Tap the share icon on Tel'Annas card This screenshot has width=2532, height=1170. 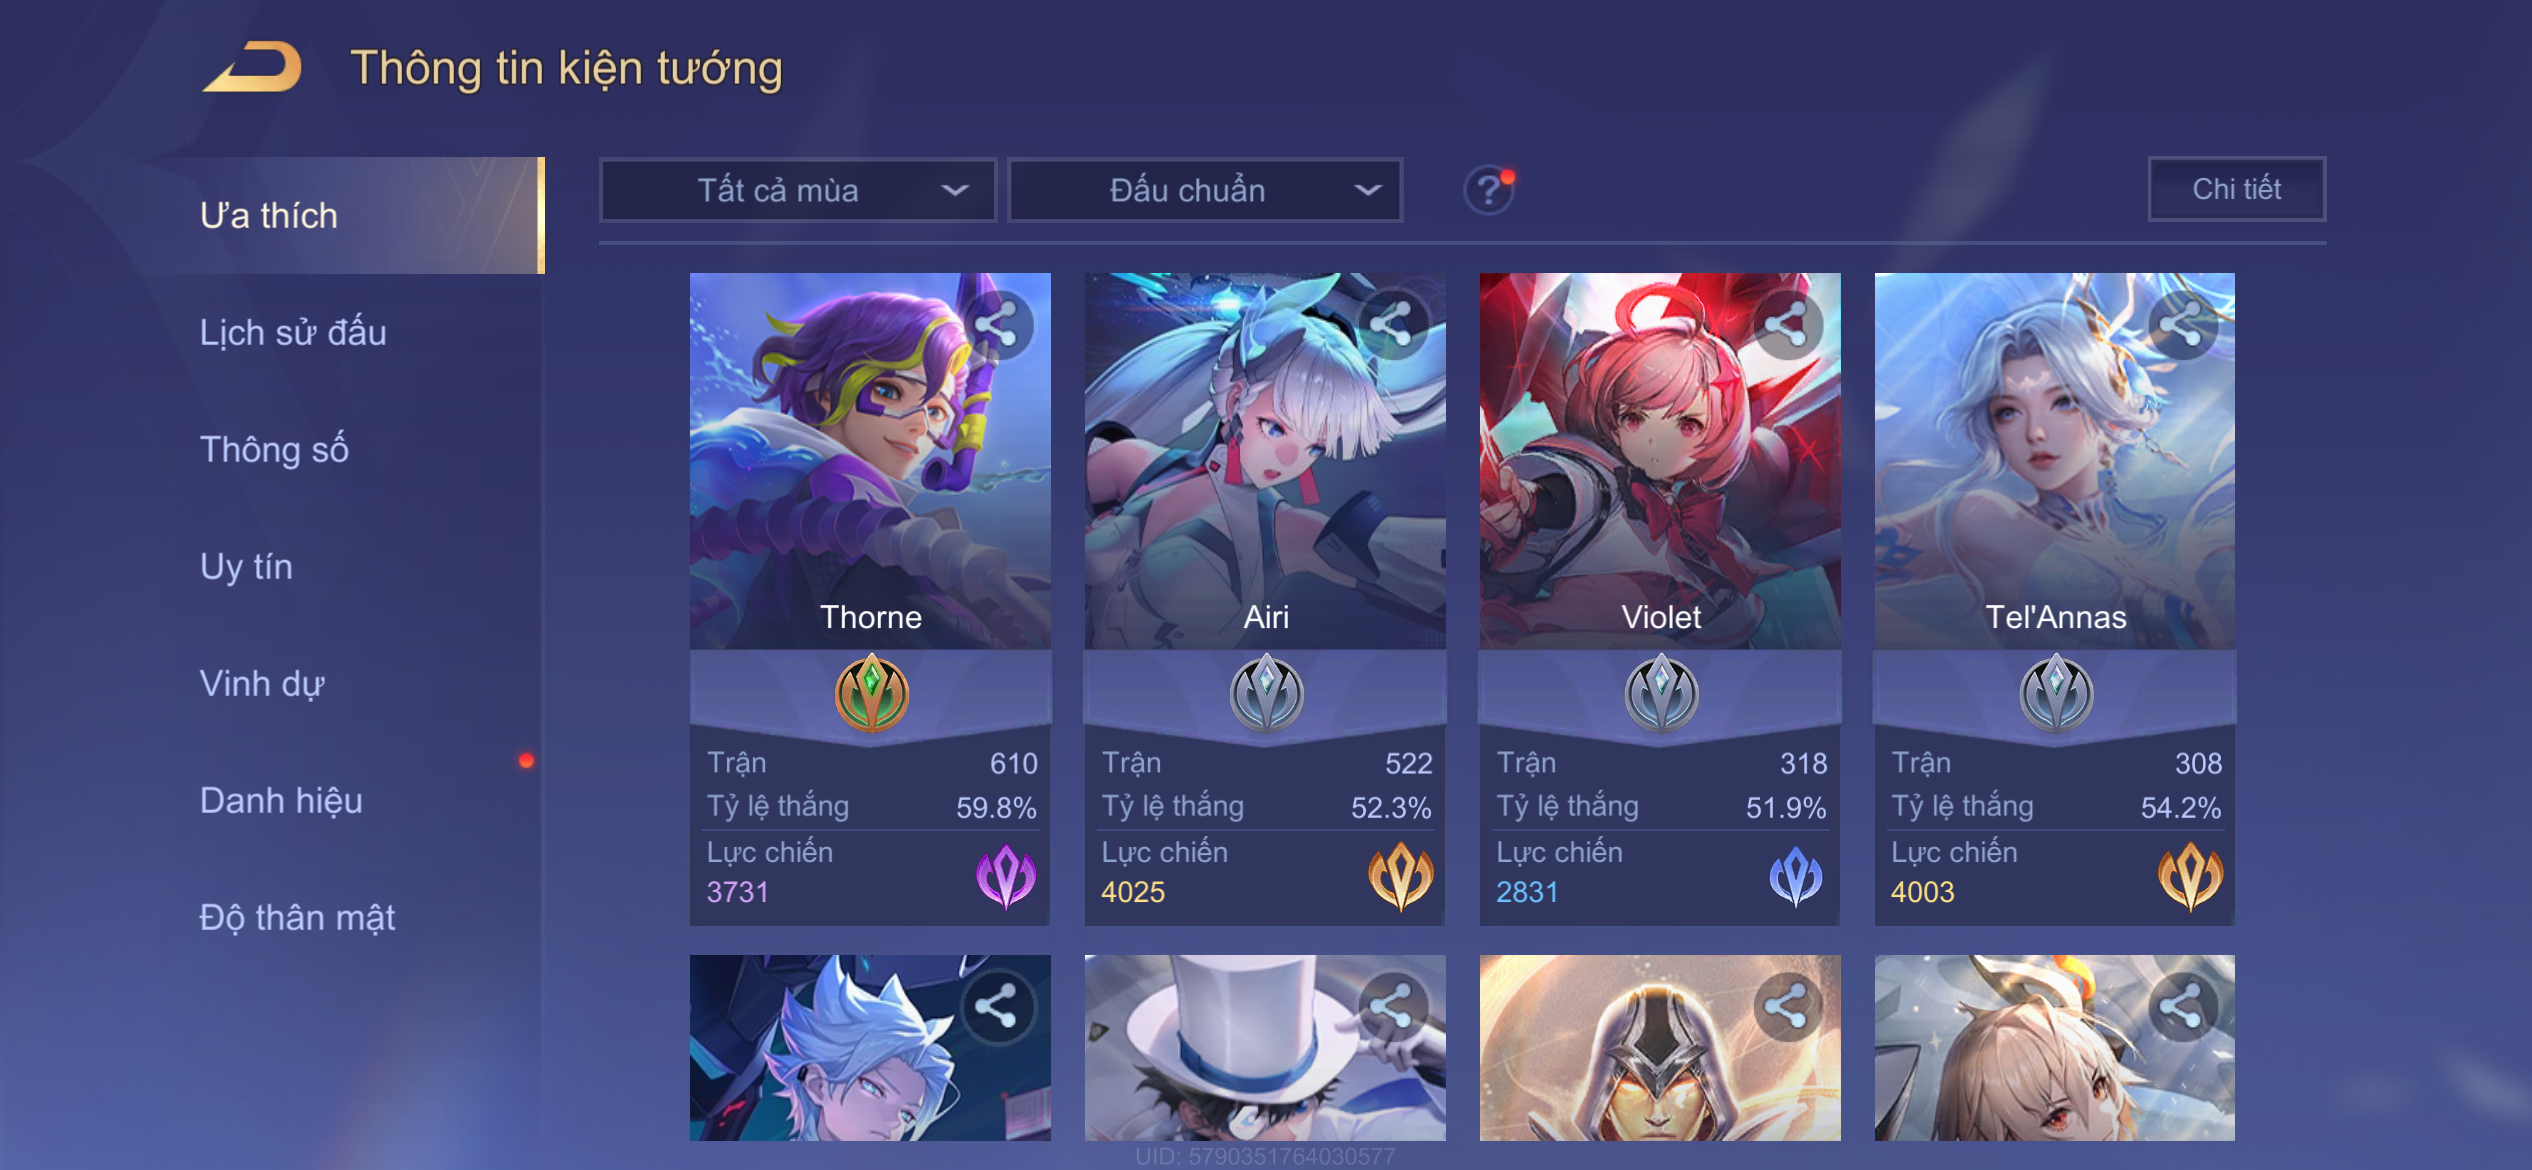click(2181, 324)
